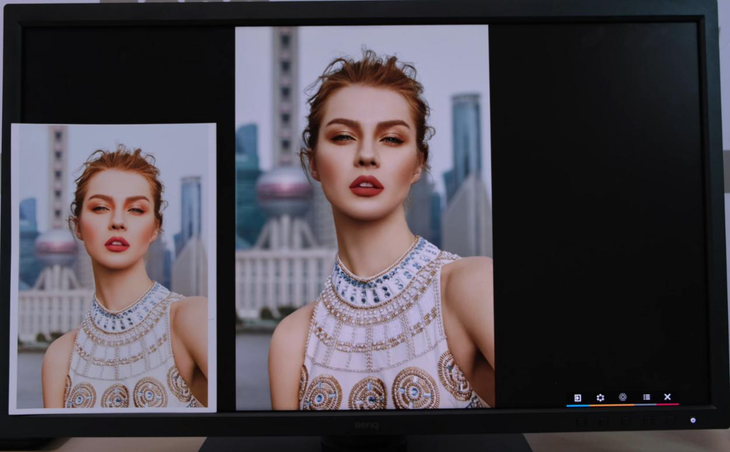Click the large portrait photo on screen
The image size is (730, 452).
tap(365, 218)
